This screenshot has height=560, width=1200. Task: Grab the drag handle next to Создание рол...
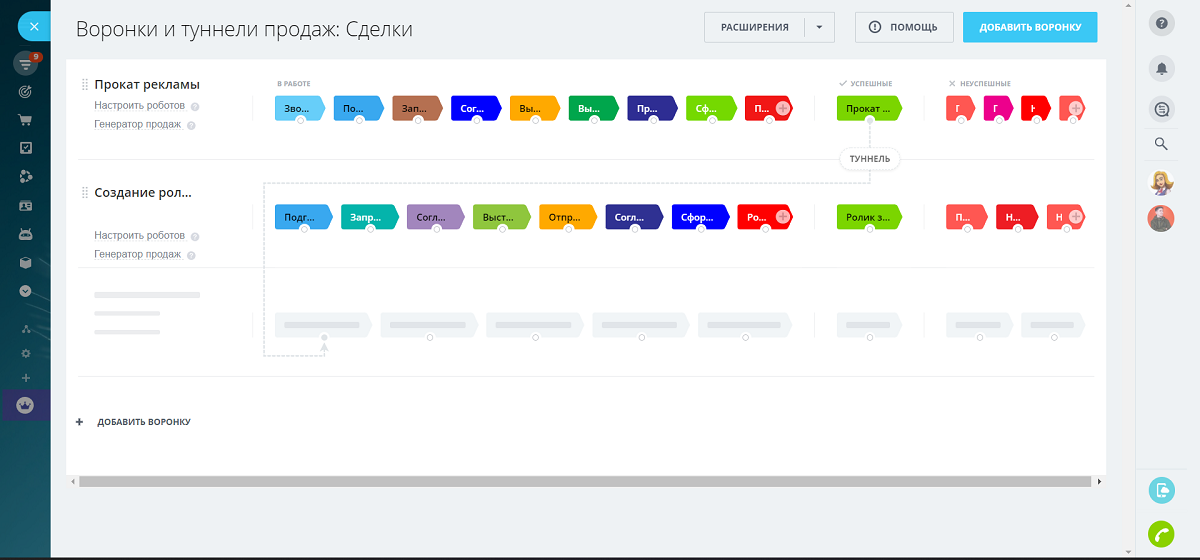pos(85,192)
